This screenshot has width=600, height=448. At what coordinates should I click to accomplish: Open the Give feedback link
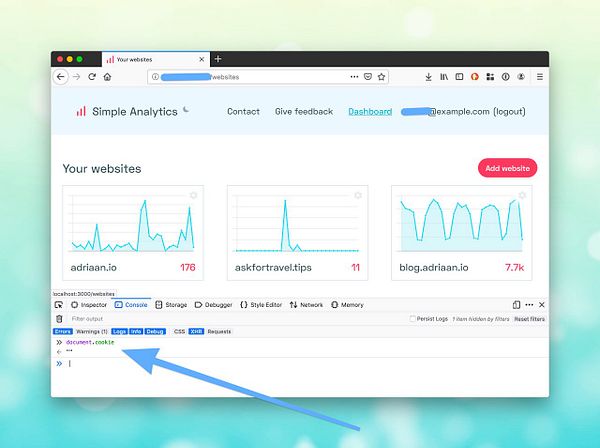coord(304,112)
